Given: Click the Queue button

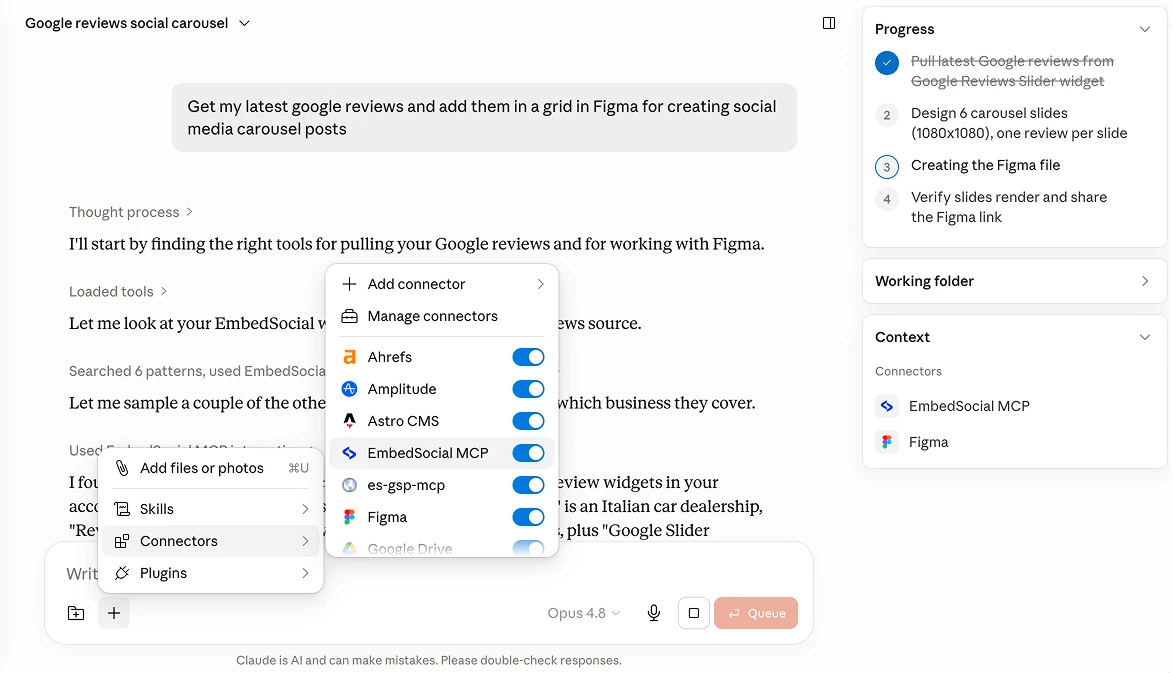Looking at the screenshot, I should (756, 613).
